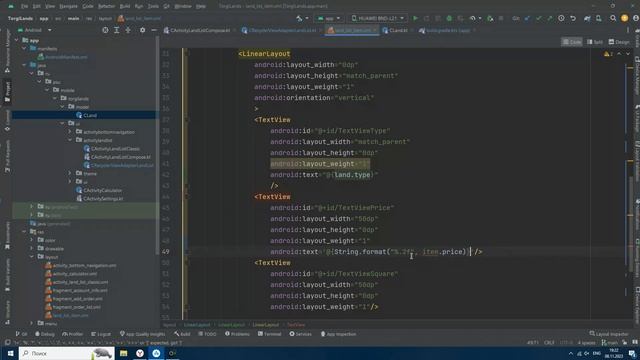Click the Git push arrow icon
Viewport: 640px width, 360px height.
tap(550, 18)
